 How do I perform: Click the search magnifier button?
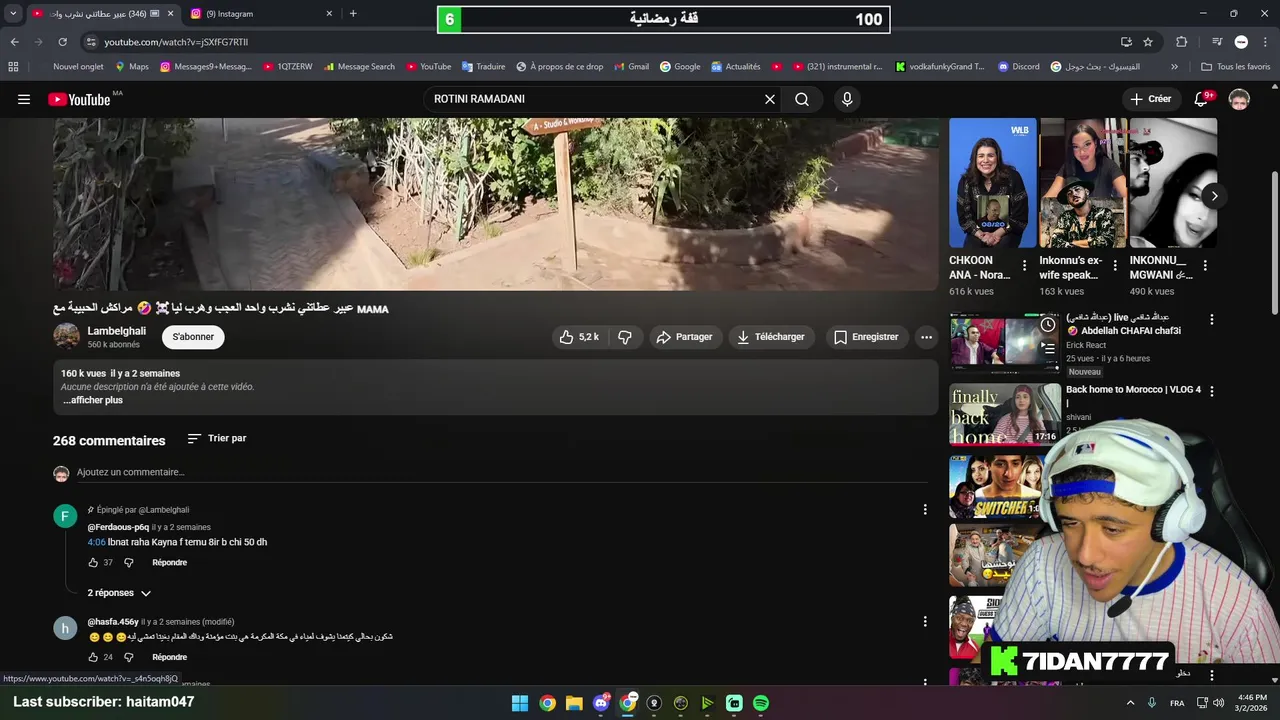point(802,99)
